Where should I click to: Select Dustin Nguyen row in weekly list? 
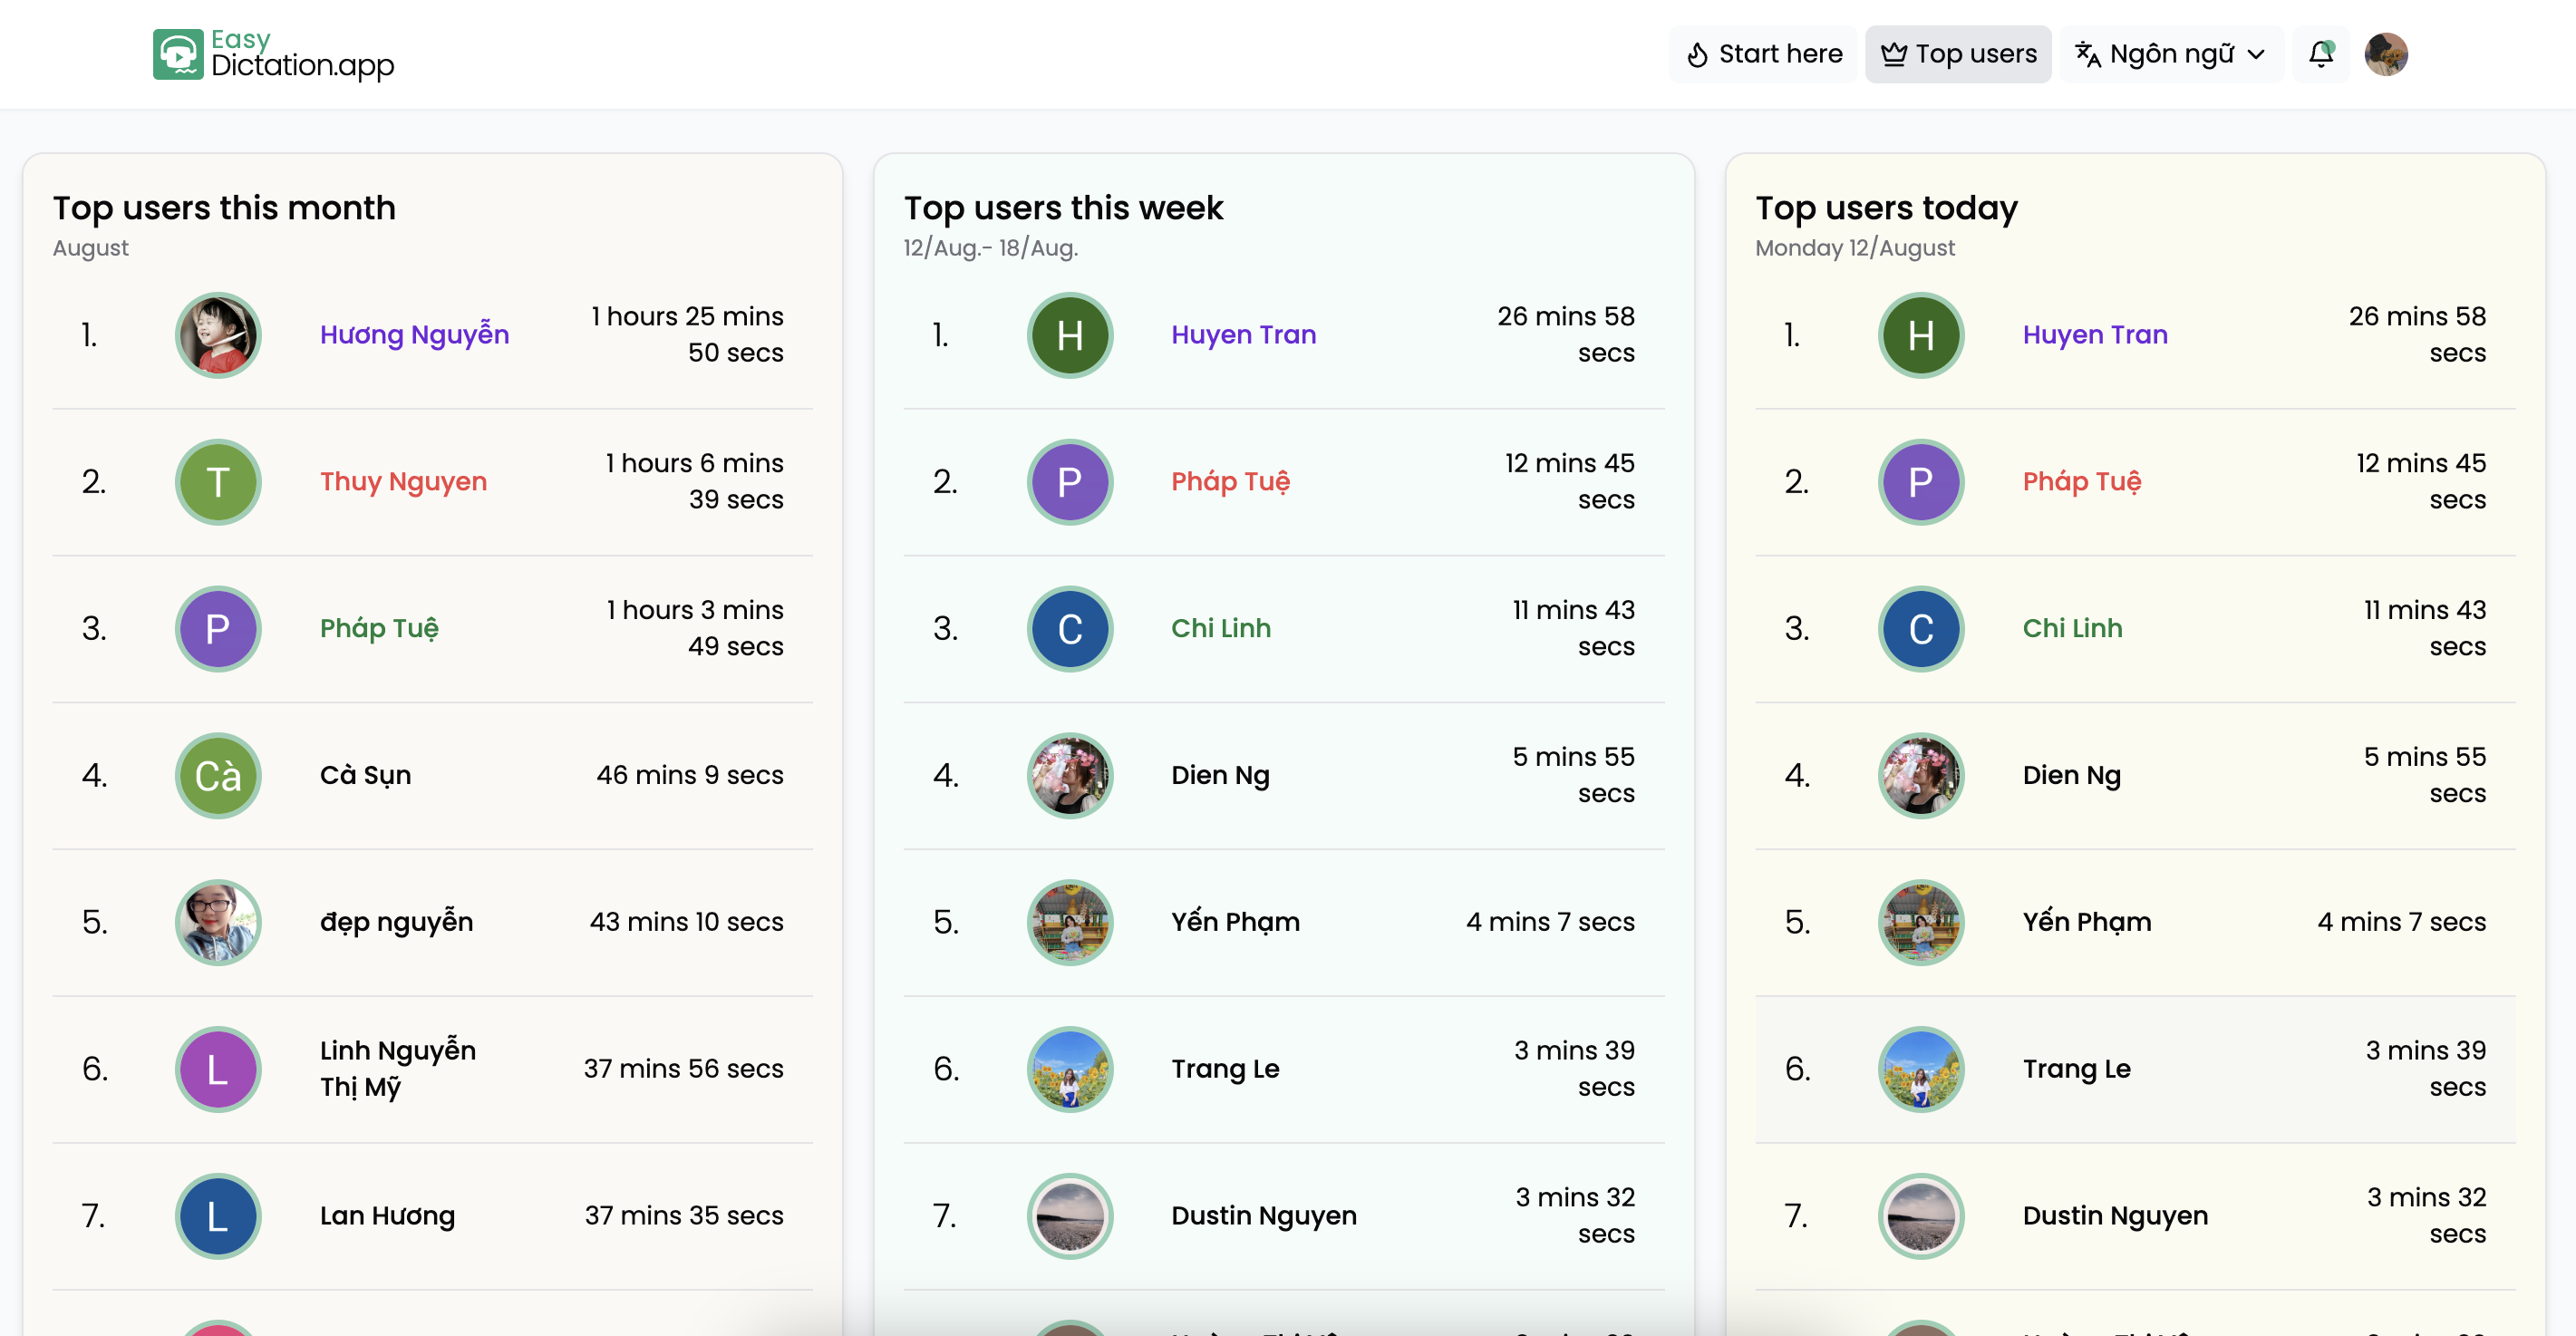point(1283,1216)
